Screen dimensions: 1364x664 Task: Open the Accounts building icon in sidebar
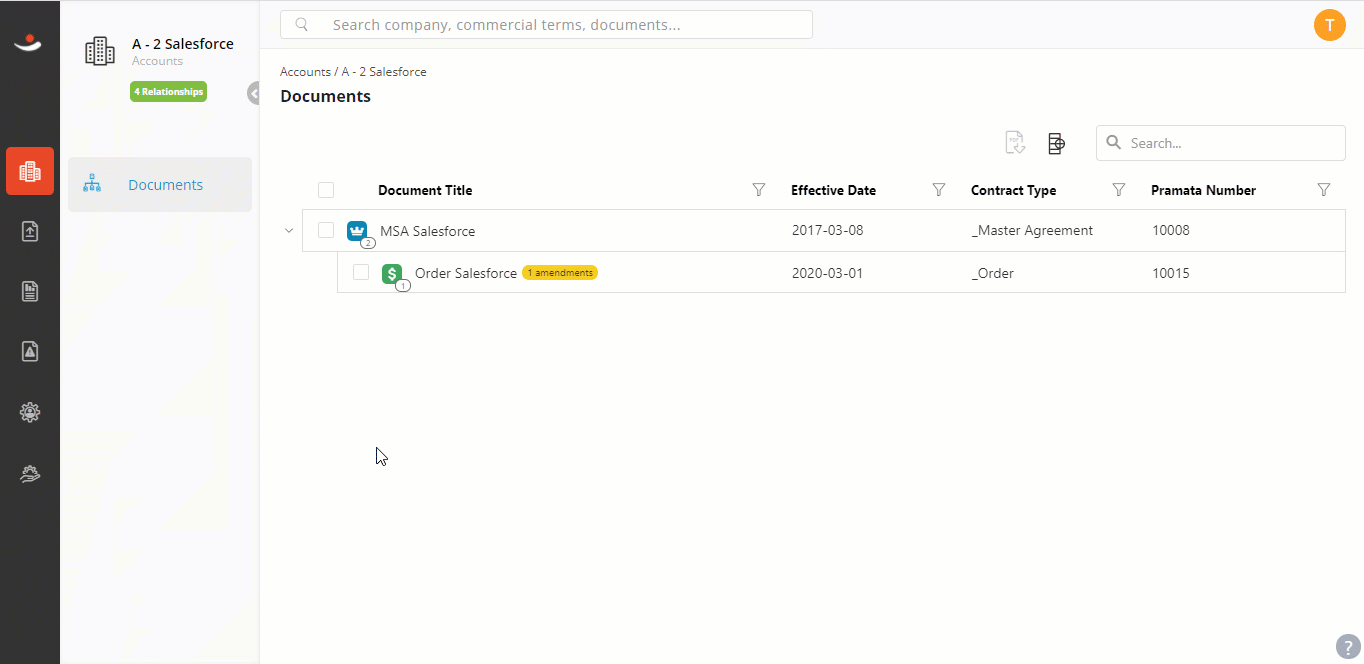pyautogui.click(x=30, y=171)
